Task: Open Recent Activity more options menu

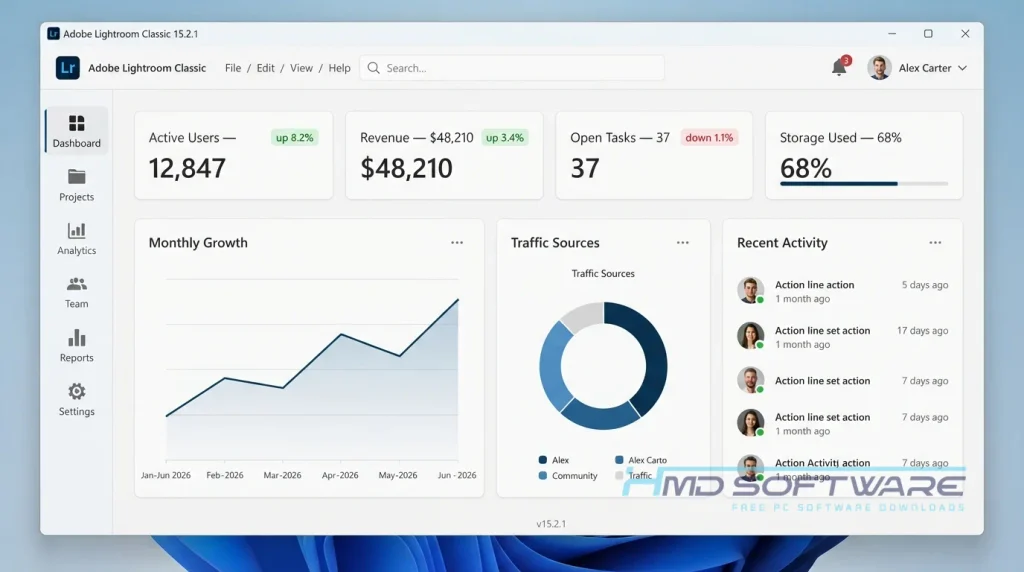Action: [x=935, y=242]
